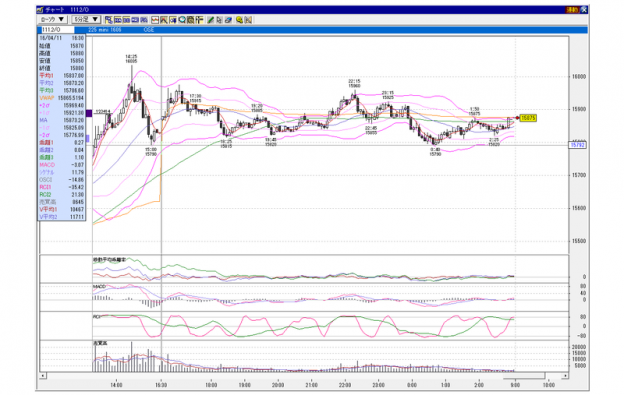624x395 pixels.
Task: Open the ローソク chart type dropdown
Action: (x=52, y=19)
